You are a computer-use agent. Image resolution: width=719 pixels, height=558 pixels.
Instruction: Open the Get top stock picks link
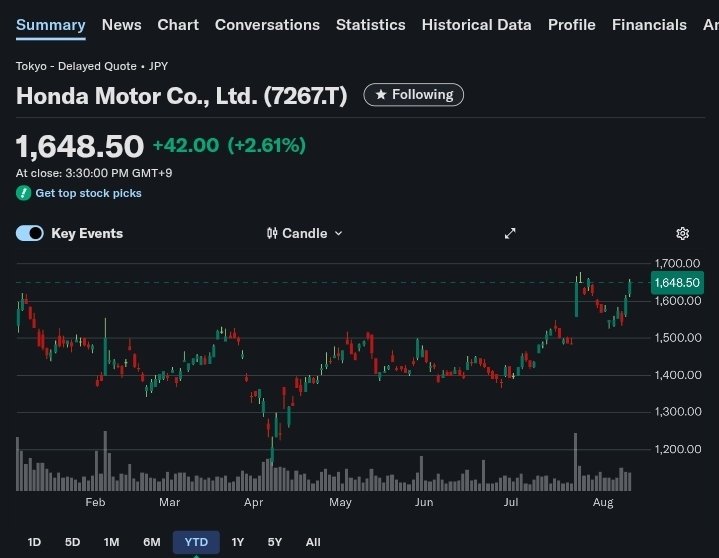point(88,193)
